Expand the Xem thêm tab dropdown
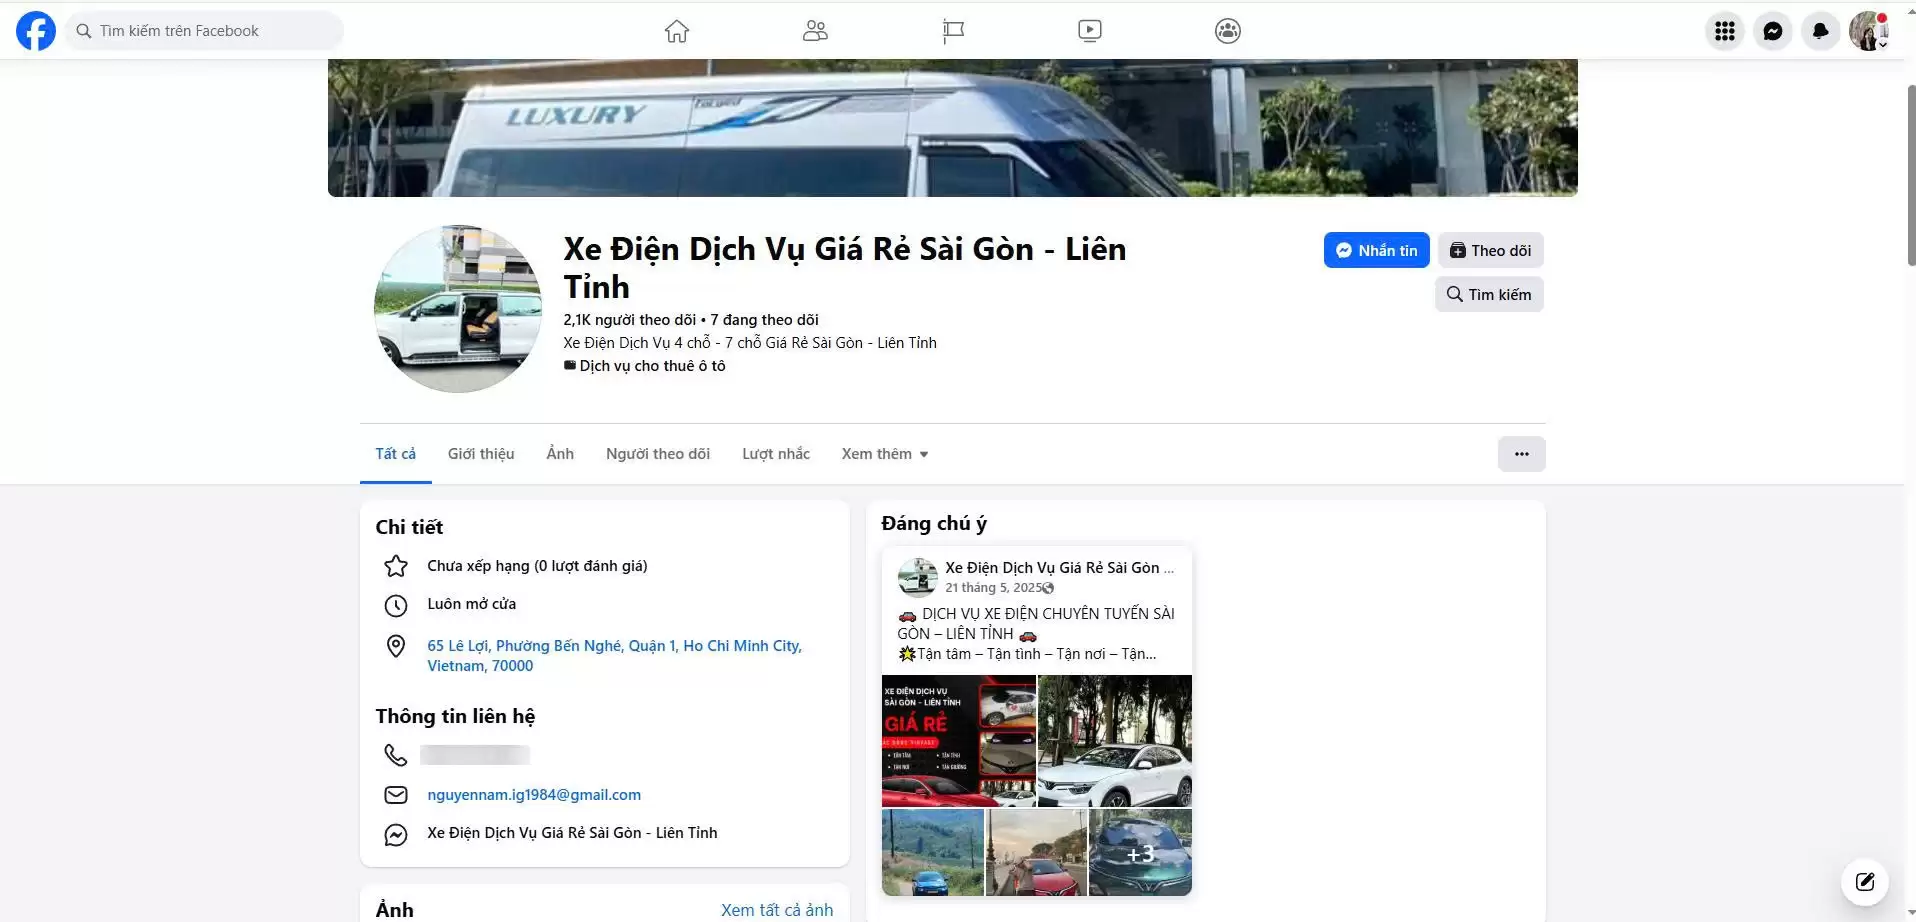 [x=885, y=454]
